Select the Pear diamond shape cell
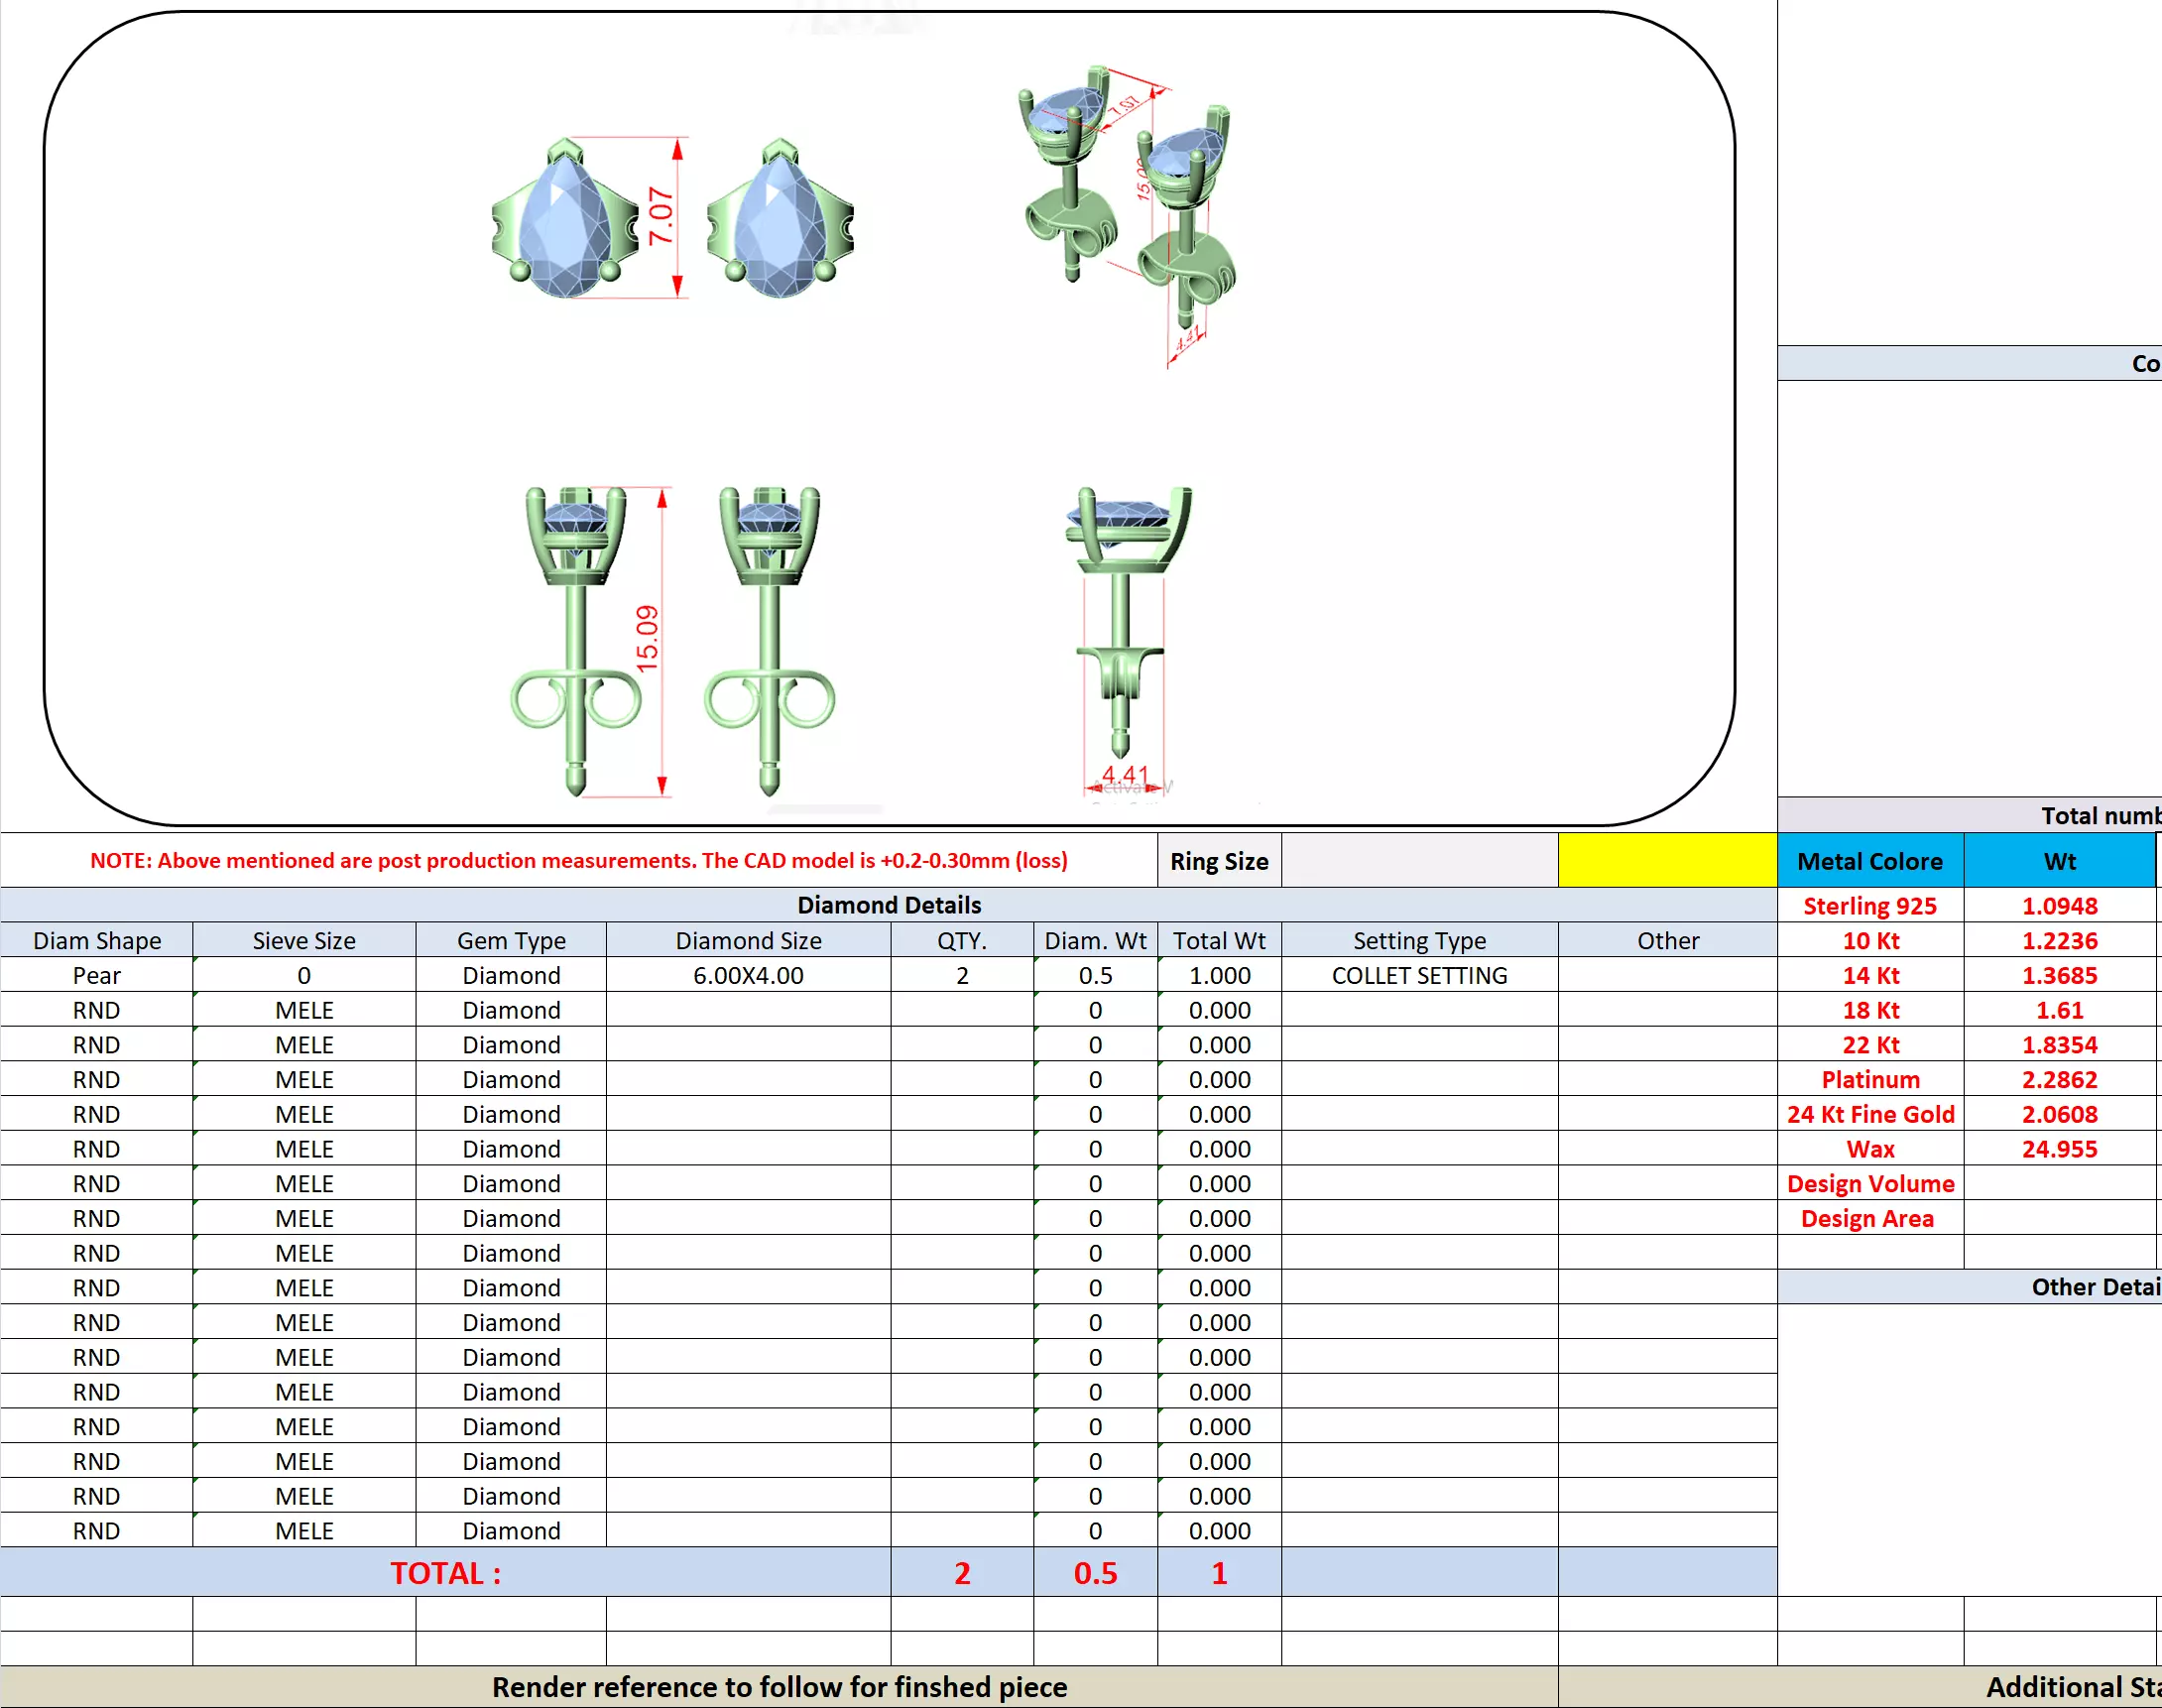Screen dimensions: 2162x1708 (x=96, y=975)
